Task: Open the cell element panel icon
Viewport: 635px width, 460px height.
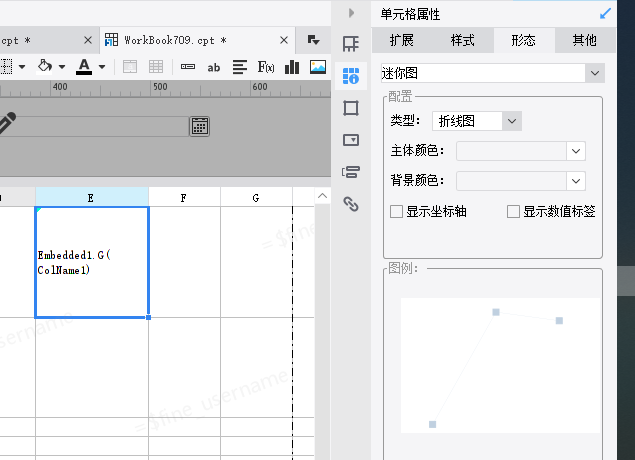Action: (351, 76)
